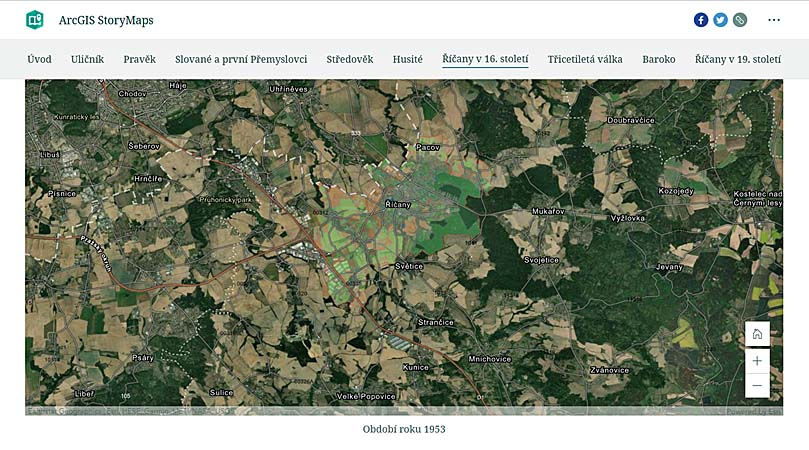Reset map to home extent
This screenshot has width=809, height=450.
point(757,334)
